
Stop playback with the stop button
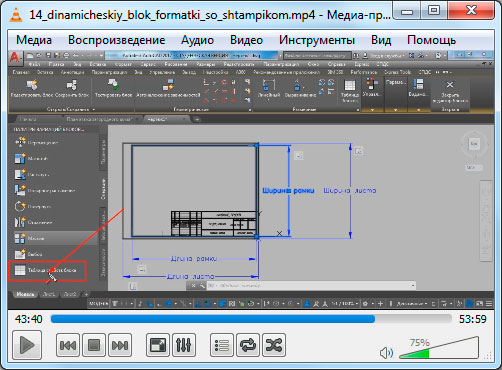click(94, 345)
